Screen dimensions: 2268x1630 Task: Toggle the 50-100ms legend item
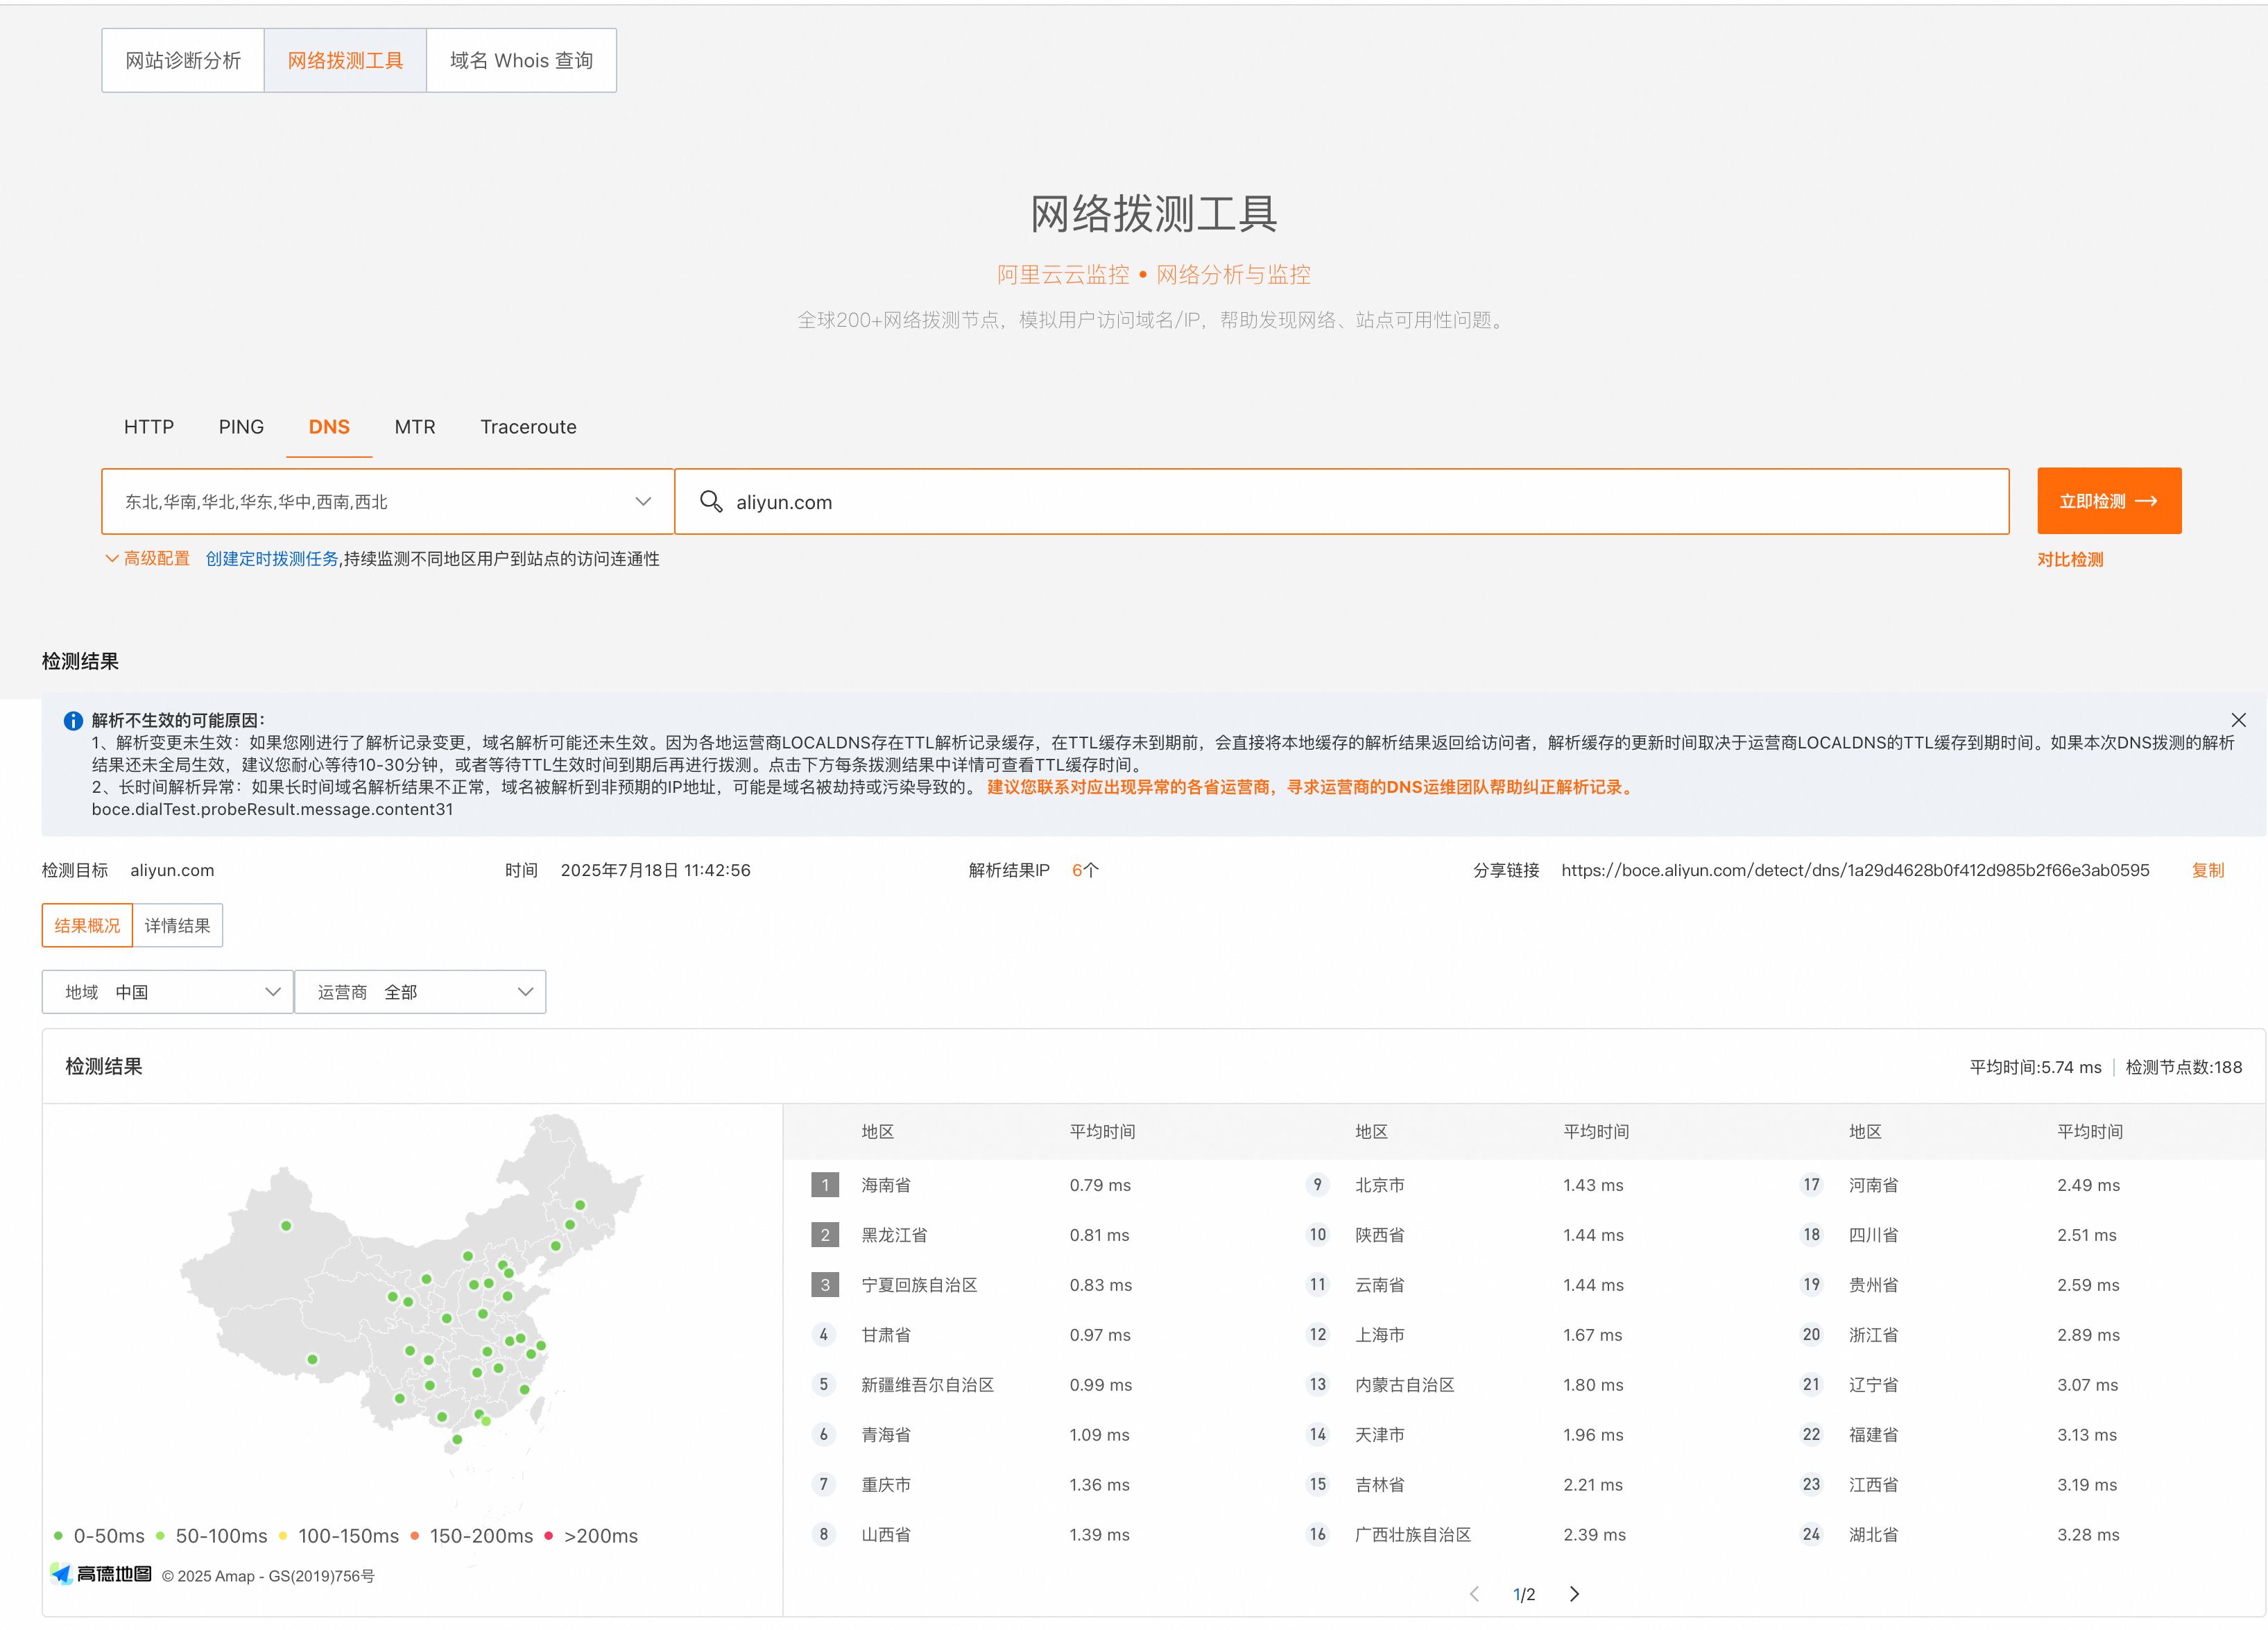tap(212, 1535)
